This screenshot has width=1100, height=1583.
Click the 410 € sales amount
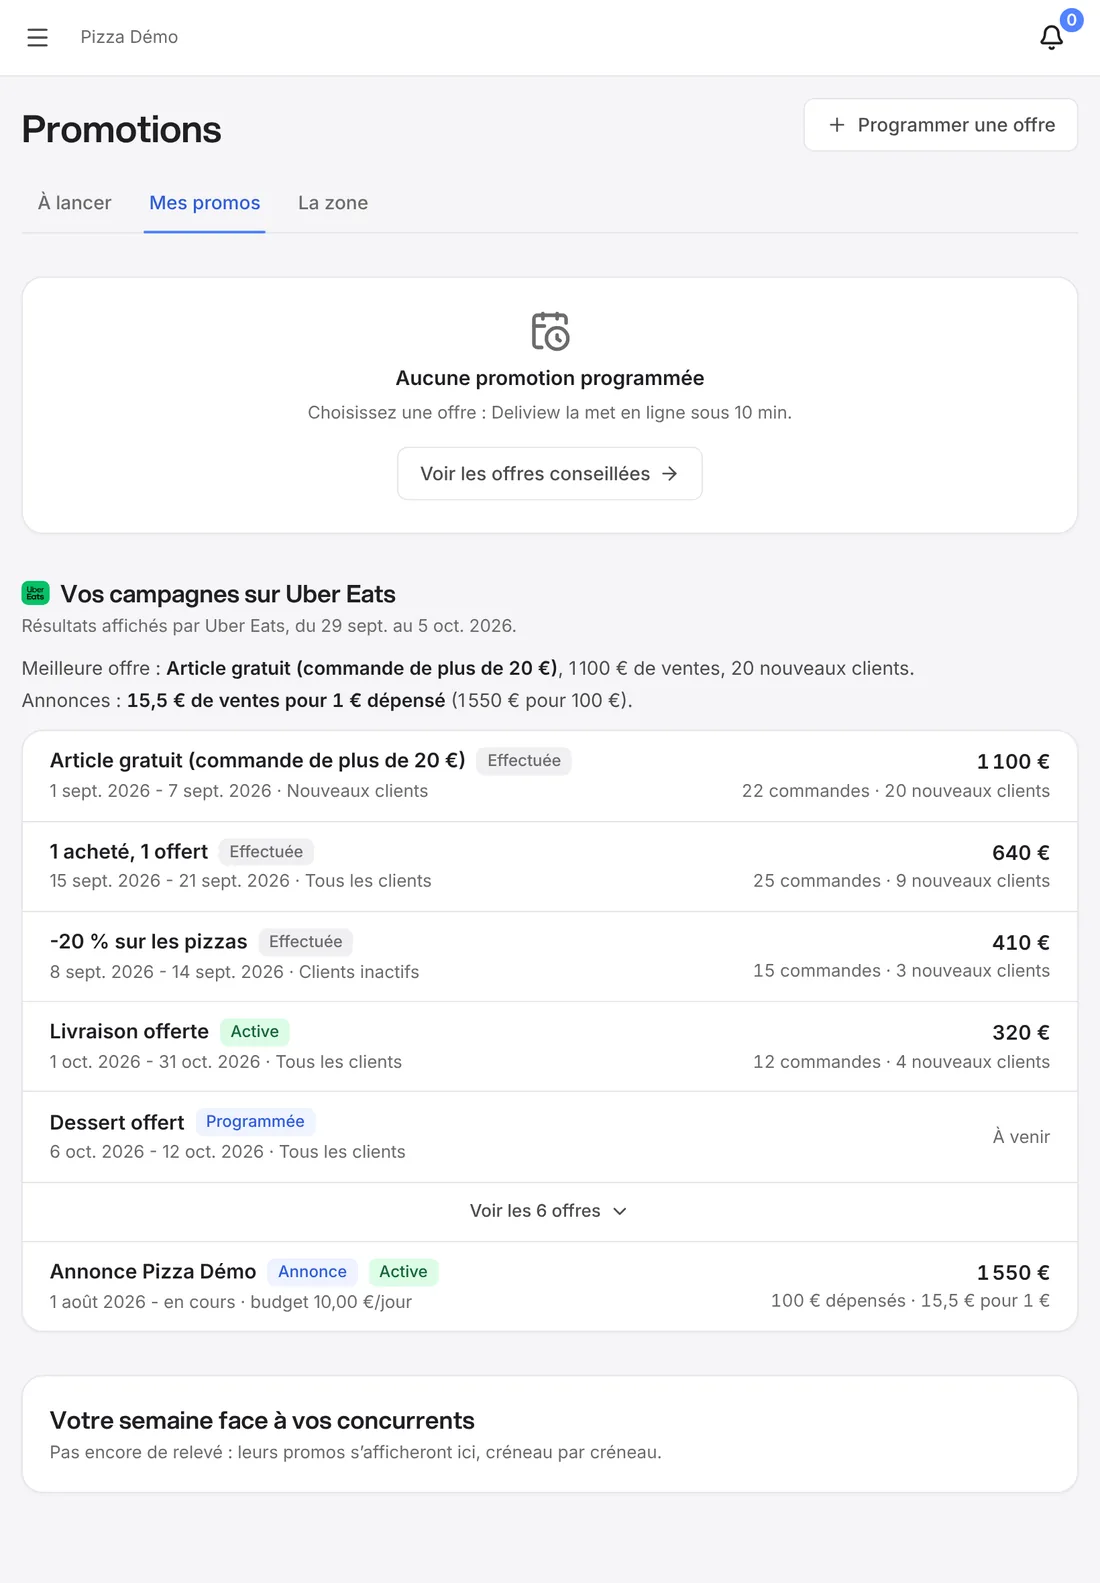(x=1021, y=943)
